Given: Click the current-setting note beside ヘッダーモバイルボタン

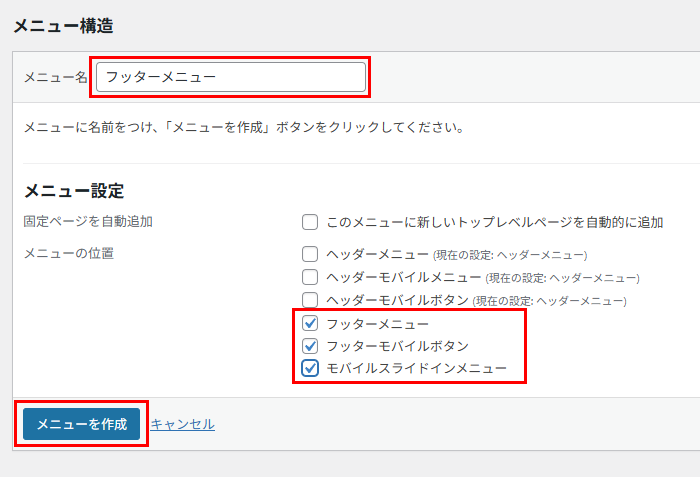Looking at the screenshot, I should (x=550, y=301).
